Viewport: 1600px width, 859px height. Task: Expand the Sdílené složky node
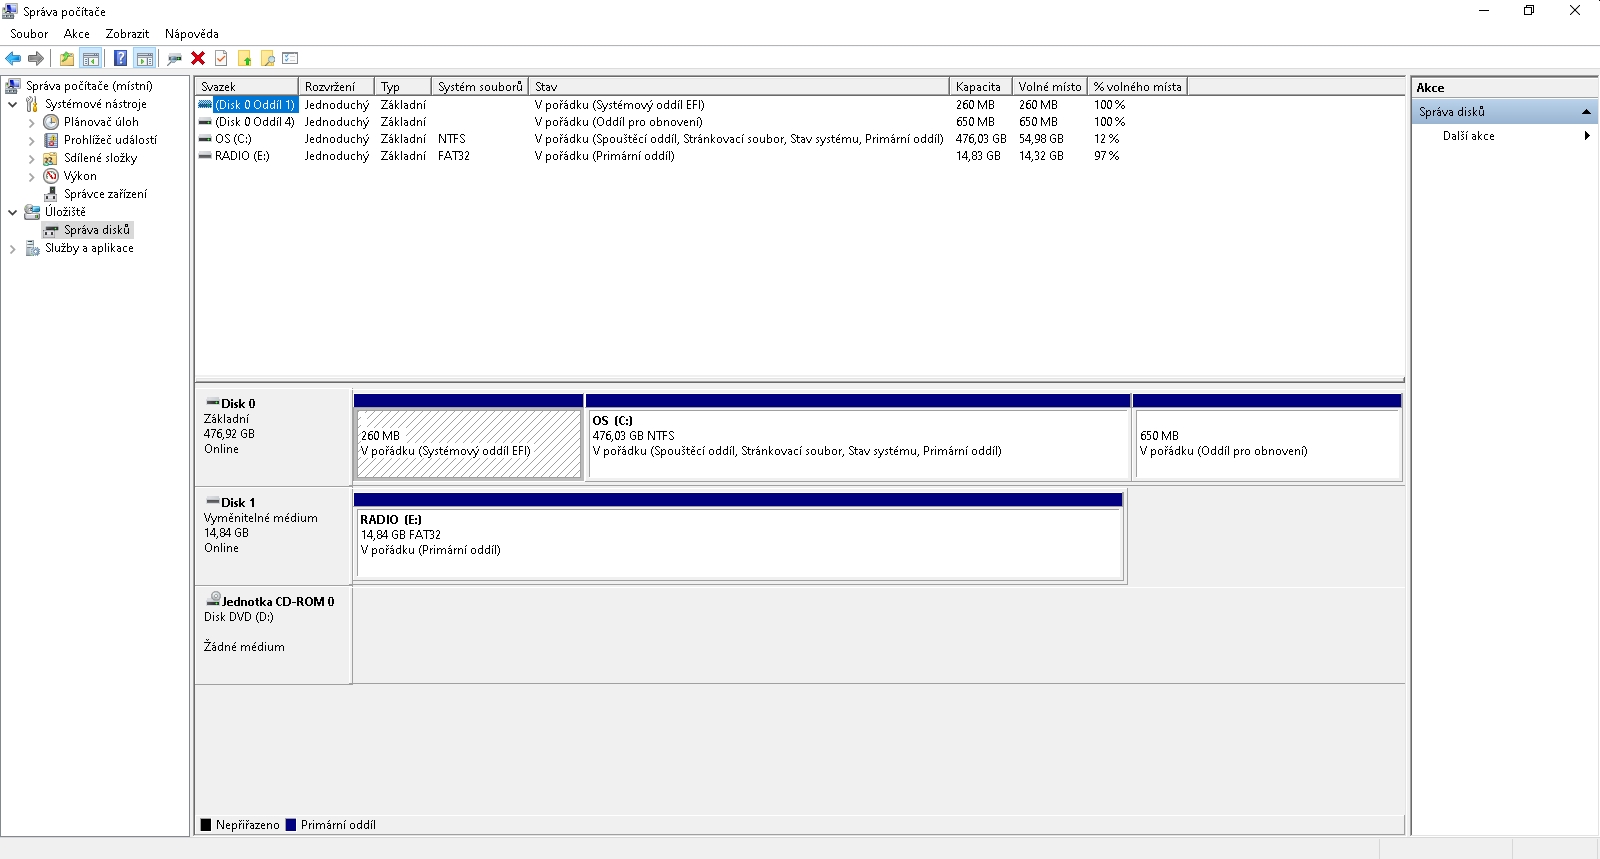point(31,158)
